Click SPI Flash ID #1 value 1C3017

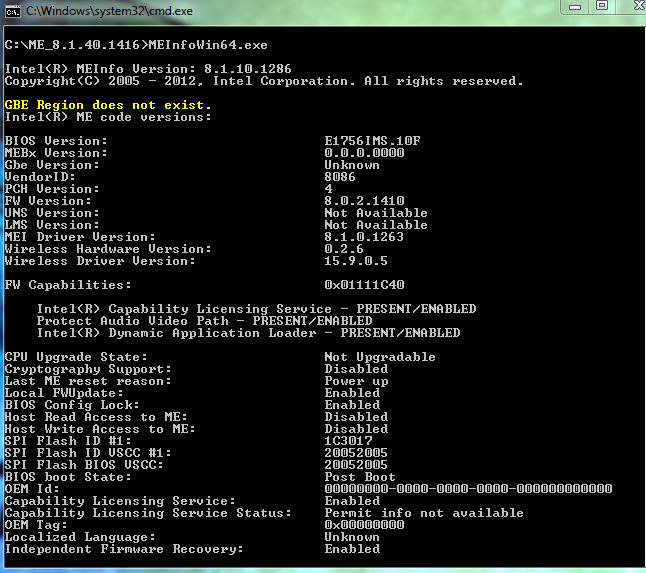point(348,441)
